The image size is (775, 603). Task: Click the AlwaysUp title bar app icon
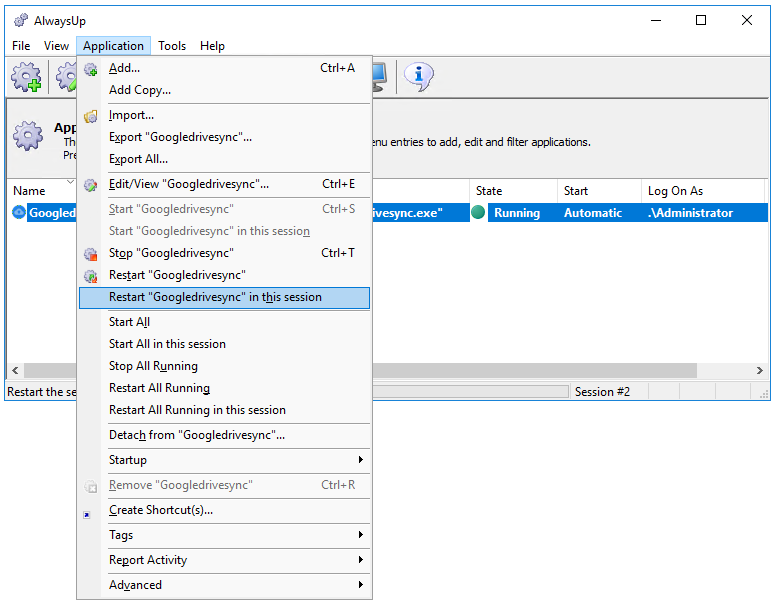click(x=21, y=20)
